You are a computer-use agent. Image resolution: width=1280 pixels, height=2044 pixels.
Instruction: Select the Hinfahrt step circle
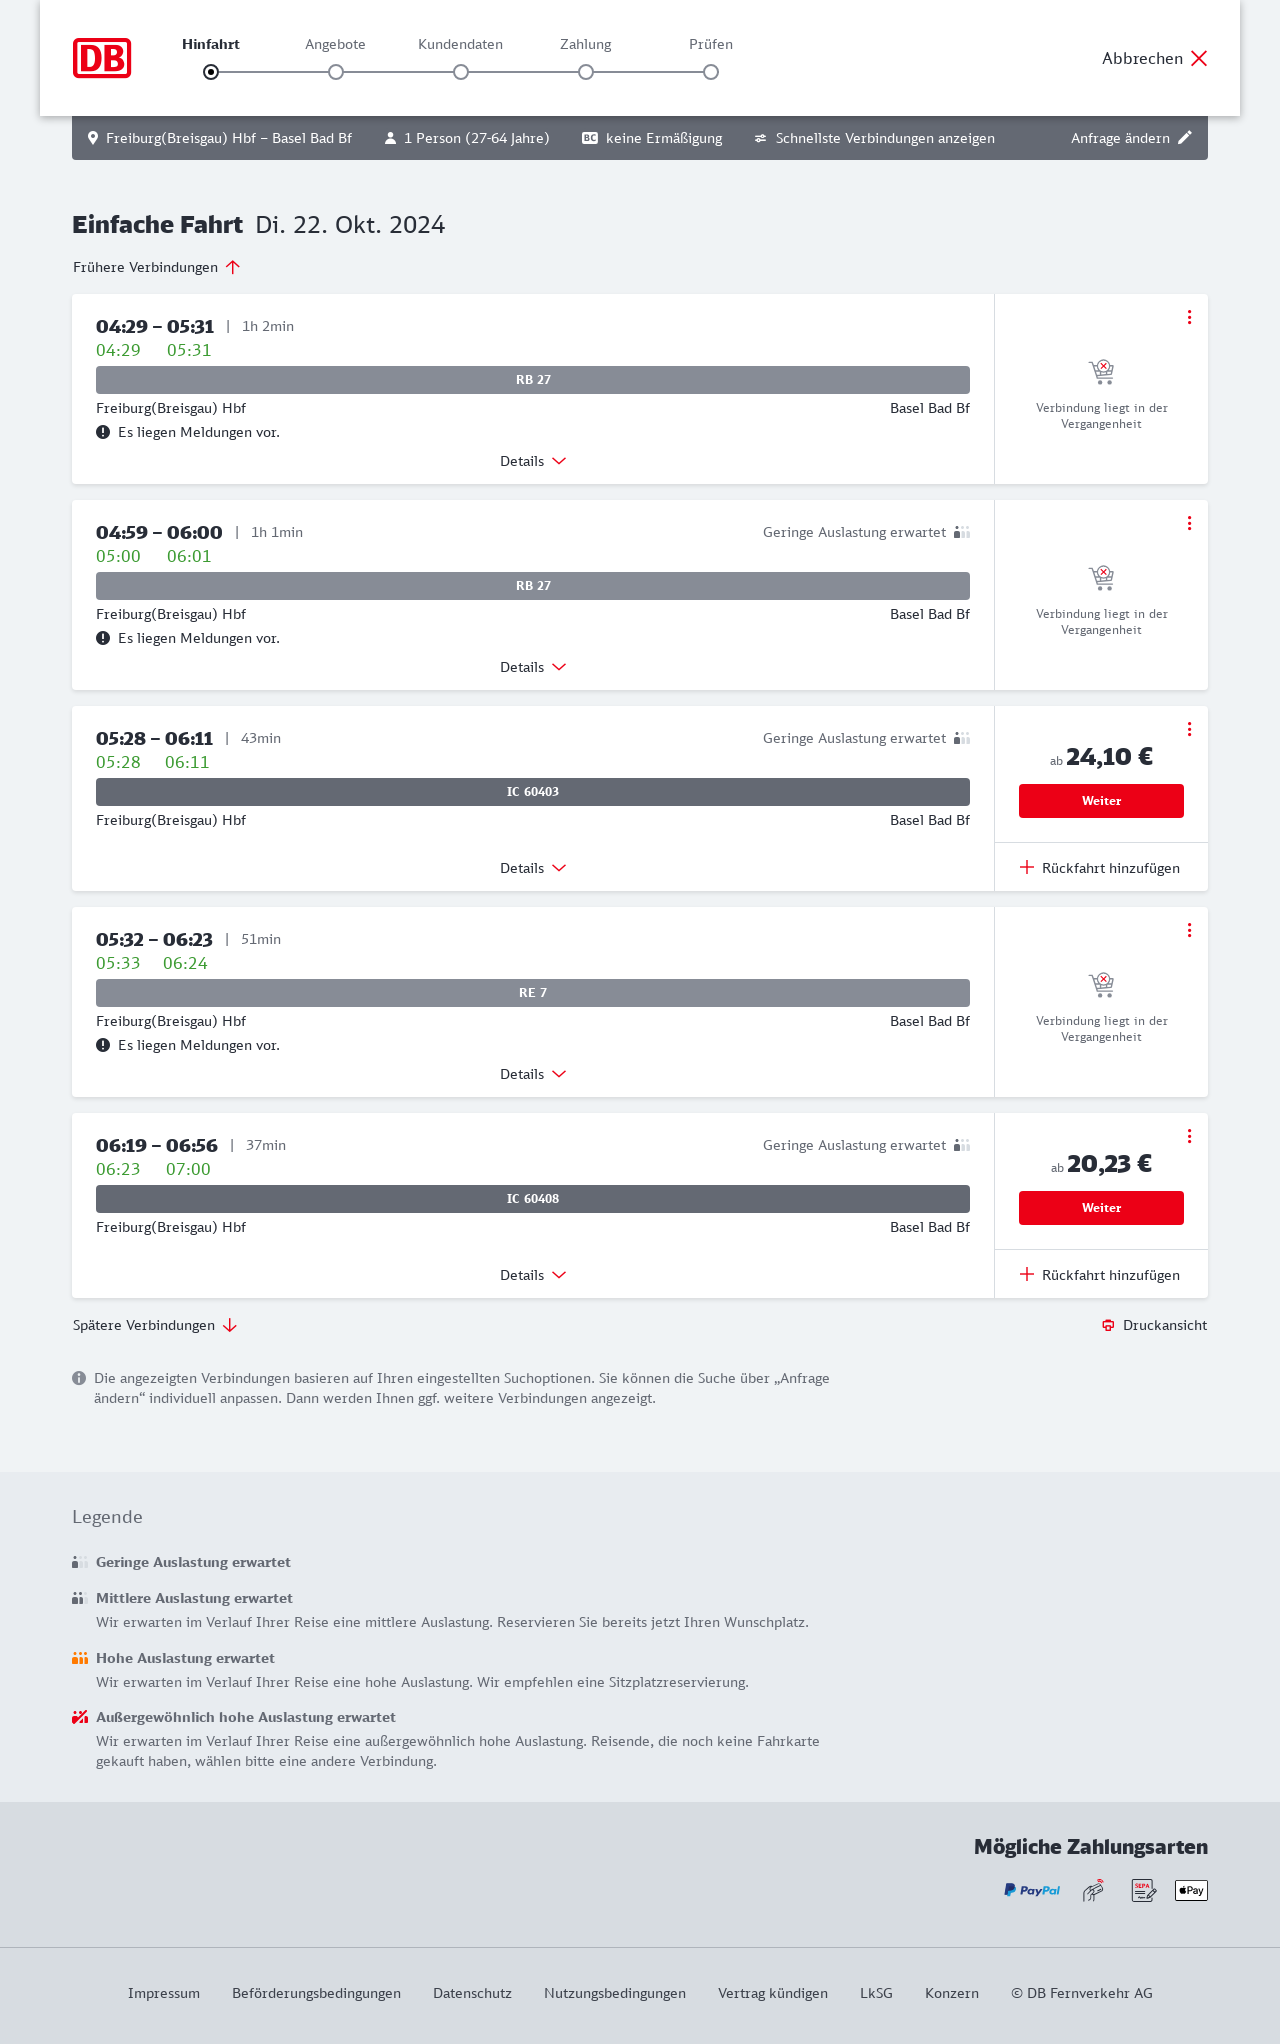click(x=211, y=72)
